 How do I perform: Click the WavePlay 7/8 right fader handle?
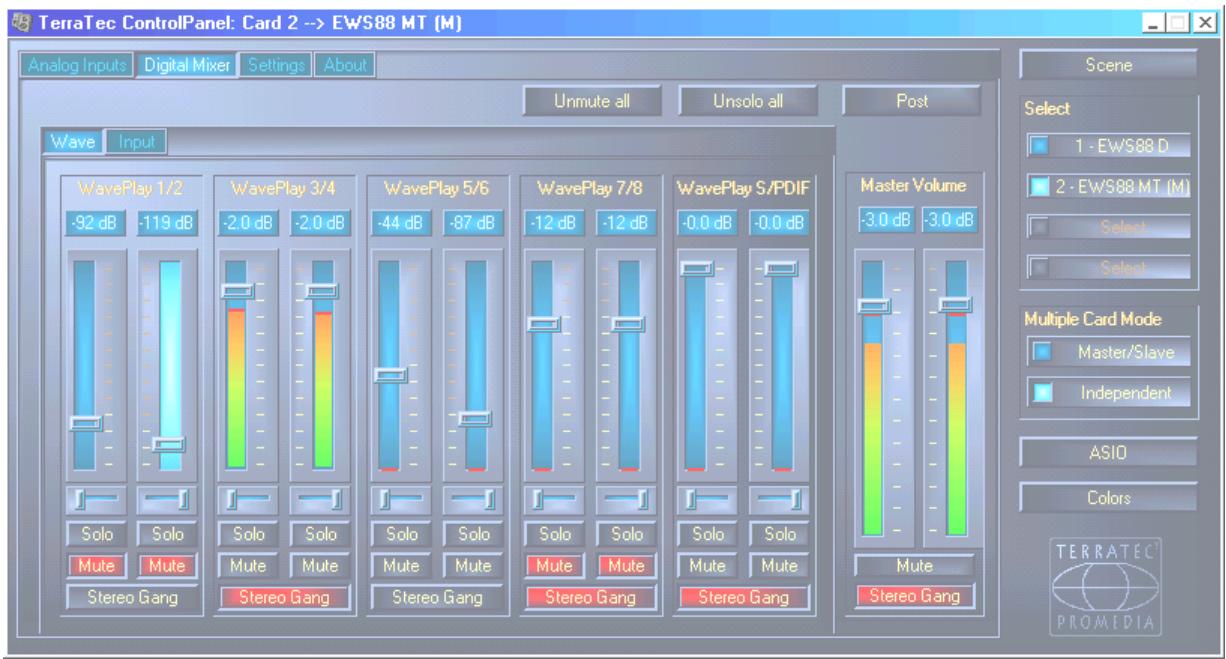pyautogui.click(x=629, y=324)
